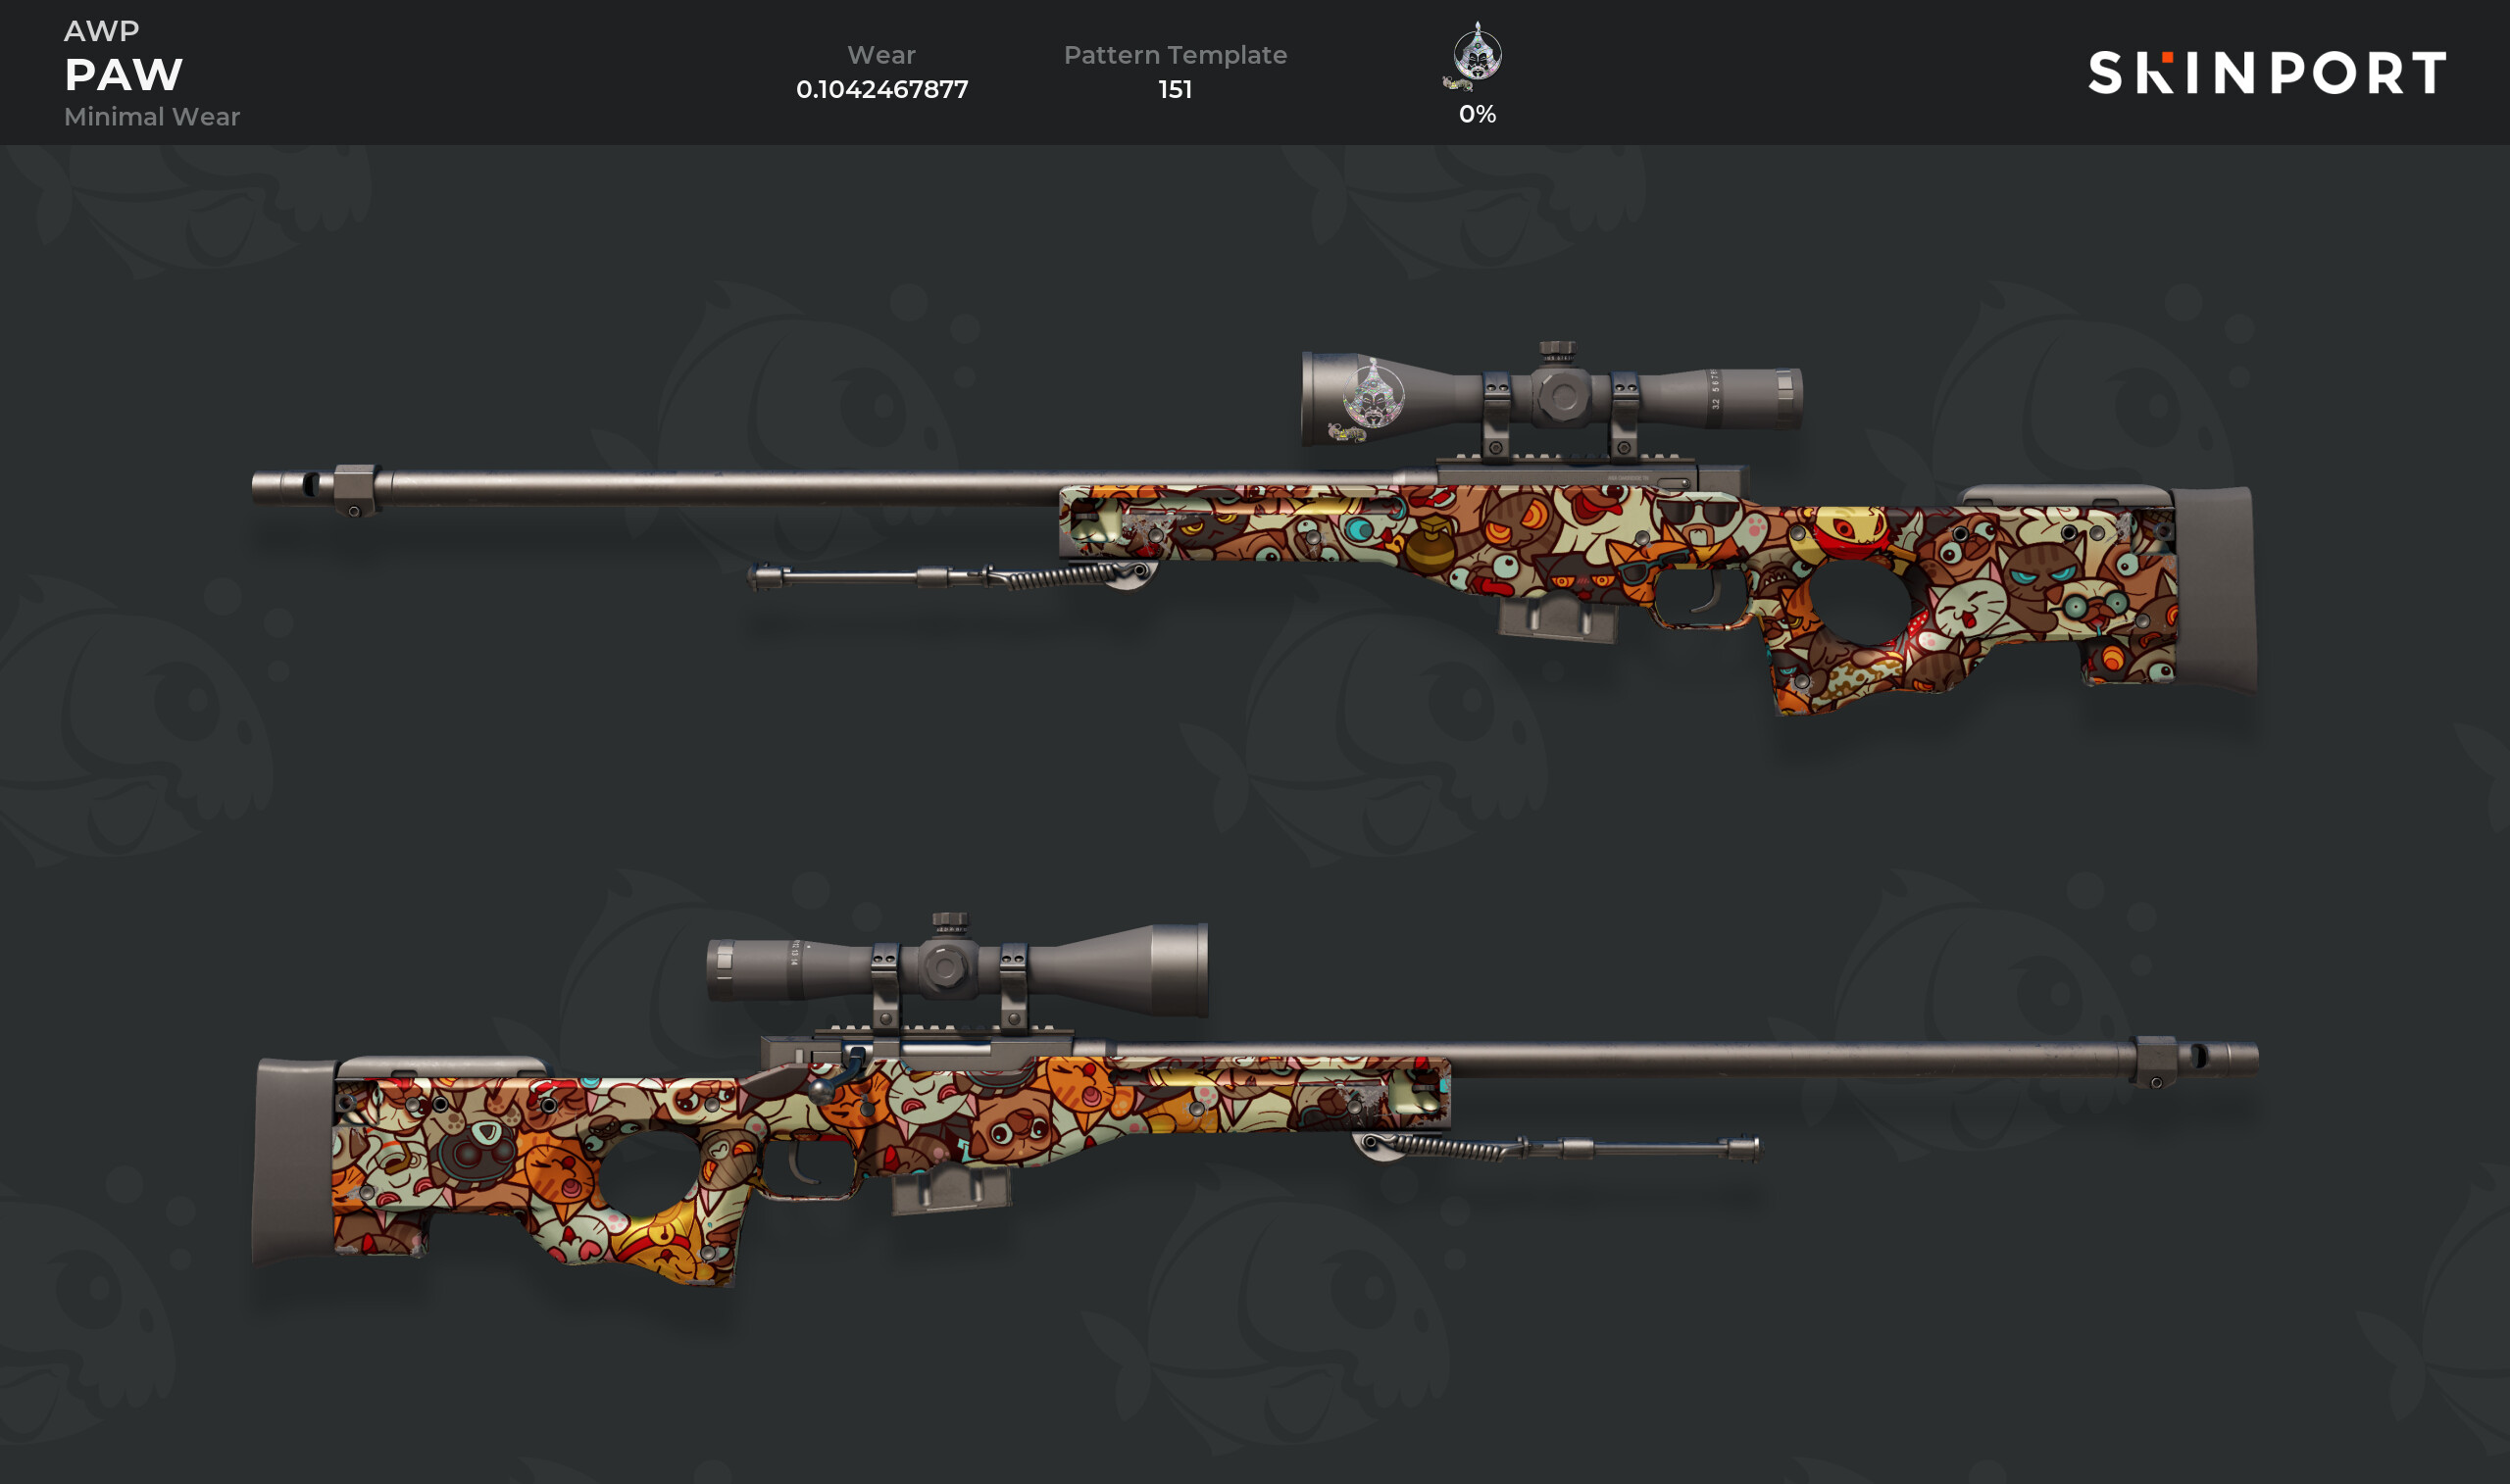The width and height of the screenshot is (2510, 1484).
Task: Click the 0% sticker wear label
Action: 1477,114
